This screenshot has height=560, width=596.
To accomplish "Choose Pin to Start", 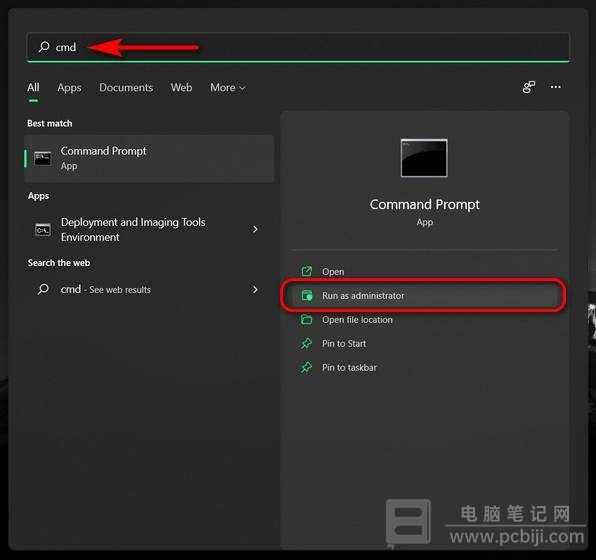I will click(x=425, y=343).
